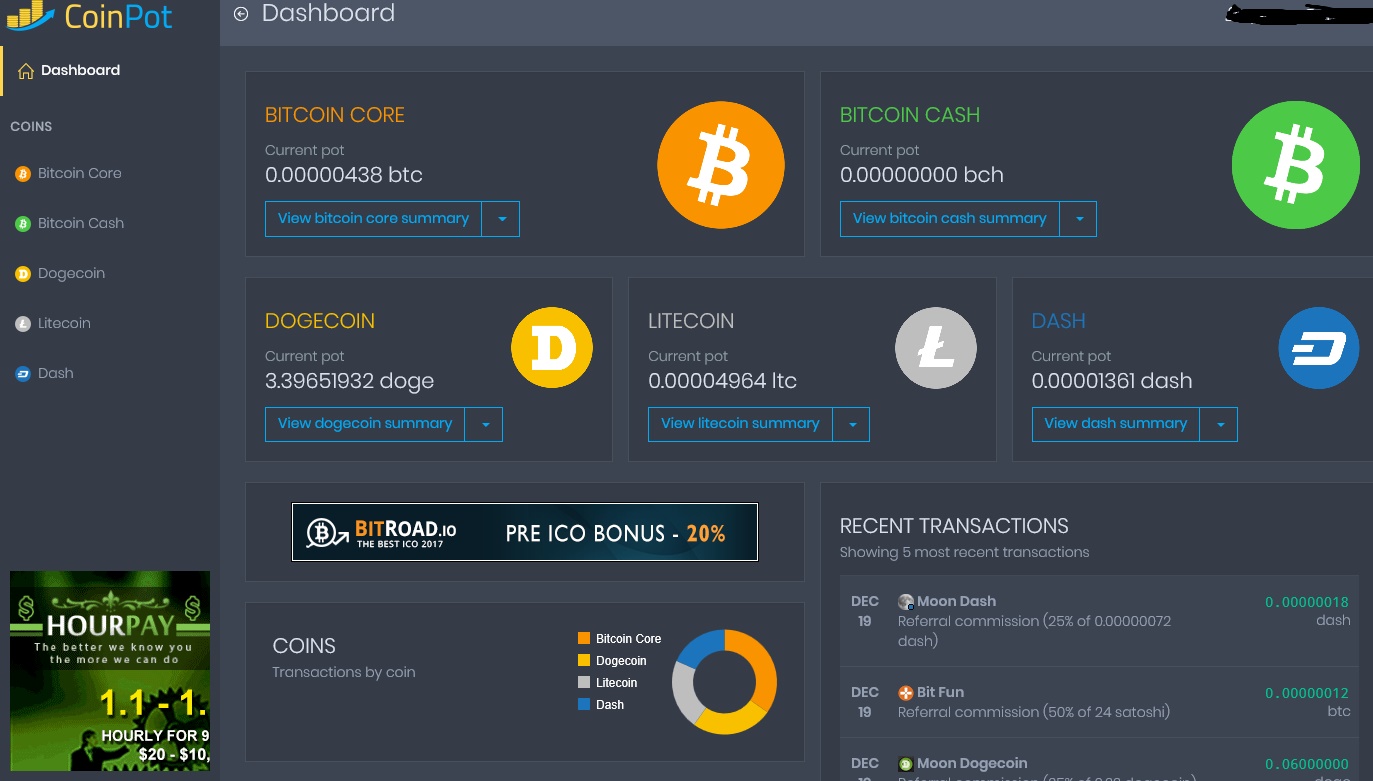Open Bitcoin Cash in the sidebar
Viewport: 1373px width, 781px height.
81,223
